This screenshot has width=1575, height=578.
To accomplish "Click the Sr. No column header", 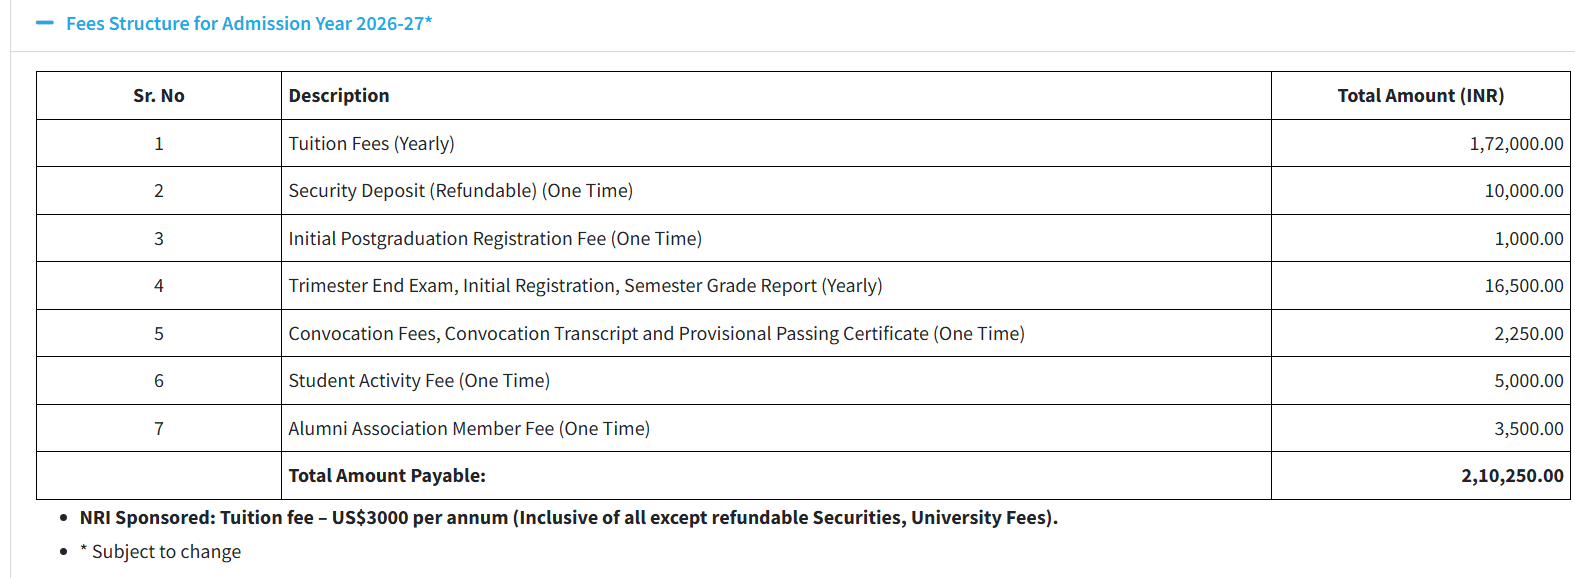I will (x=159, y=96).
